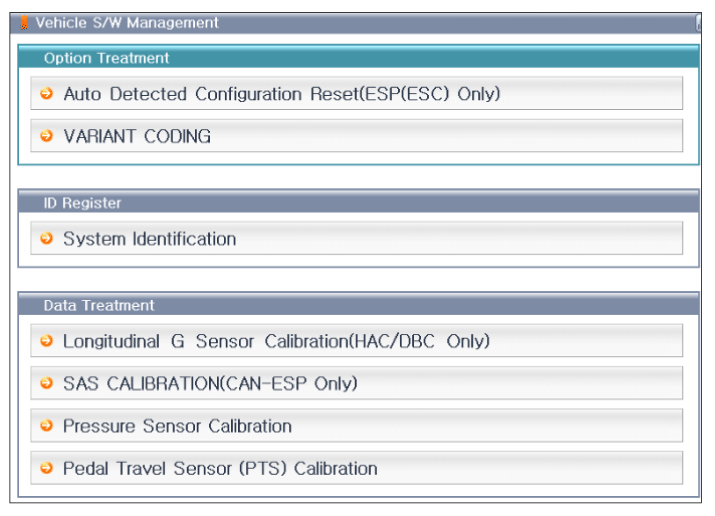Launch Pedal Travel Sensor (PTS) Calibration
The width and height of the screenshot is (715, 516).
click(357, 468)
